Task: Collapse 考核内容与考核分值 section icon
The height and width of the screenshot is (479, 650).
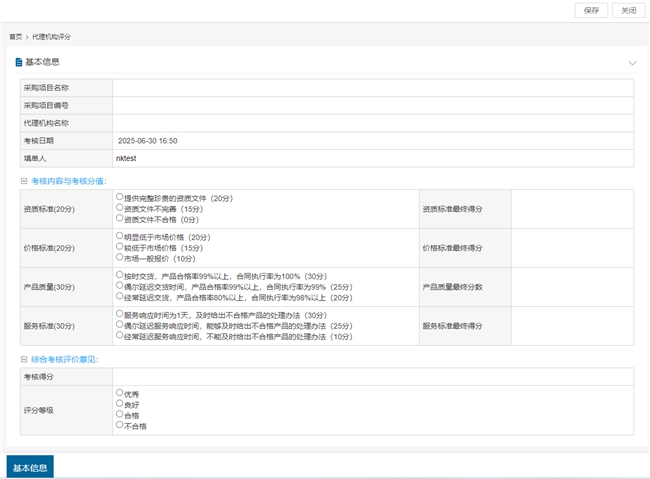Action: (x=24, y=181)
